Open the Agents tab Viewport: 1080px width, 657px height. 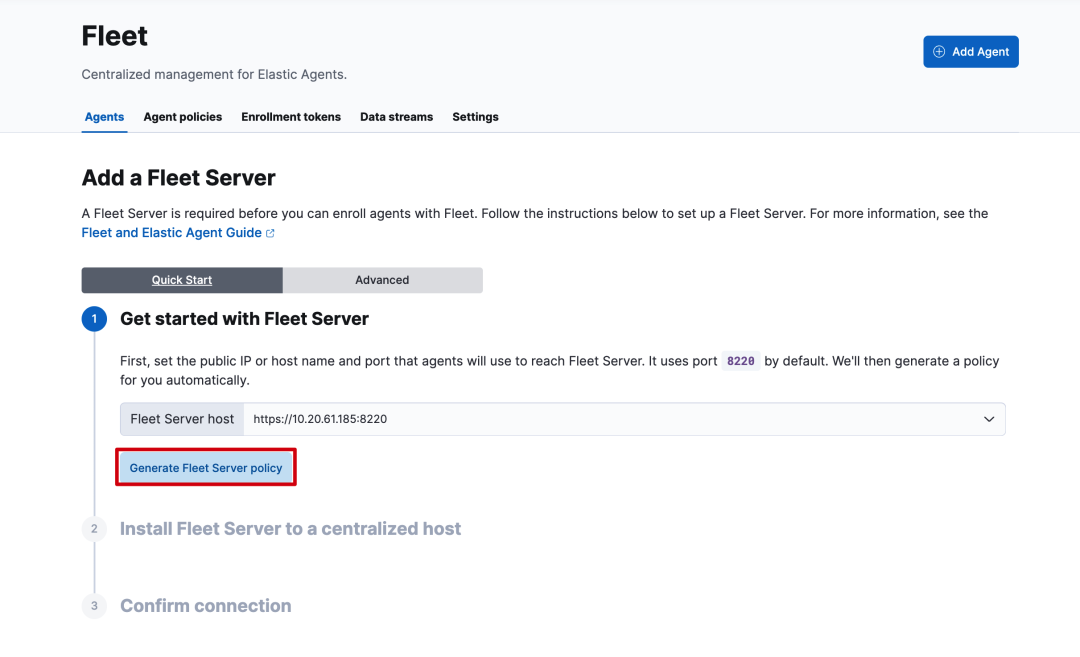[104, 117]
